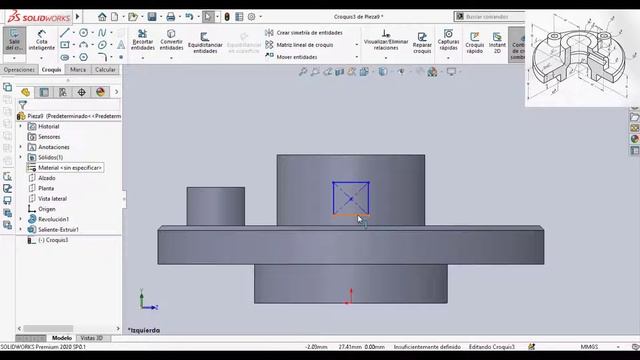Toggle Instant 2D

(x=497, y=42)
